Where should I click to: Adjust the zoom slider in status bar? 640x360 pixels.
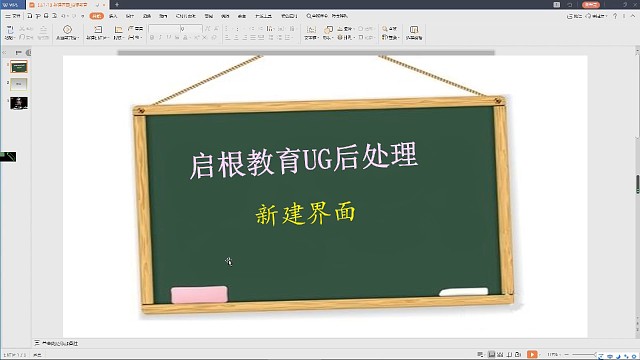tap(584, 355)
